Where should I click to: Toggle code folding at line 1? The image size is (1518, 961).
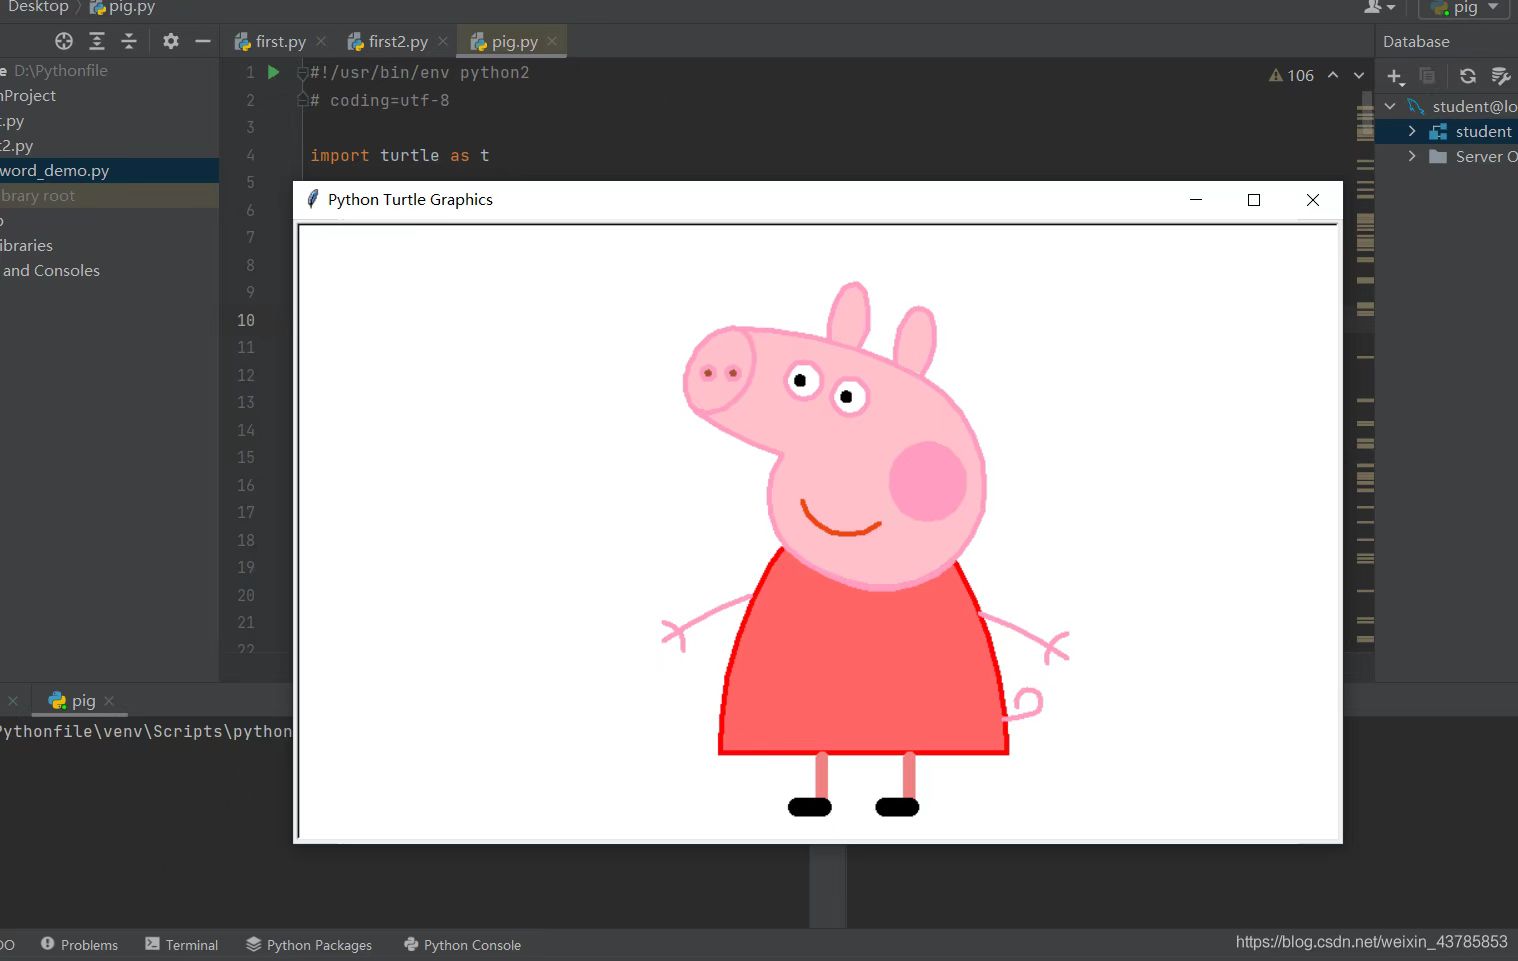click(302, 72)
